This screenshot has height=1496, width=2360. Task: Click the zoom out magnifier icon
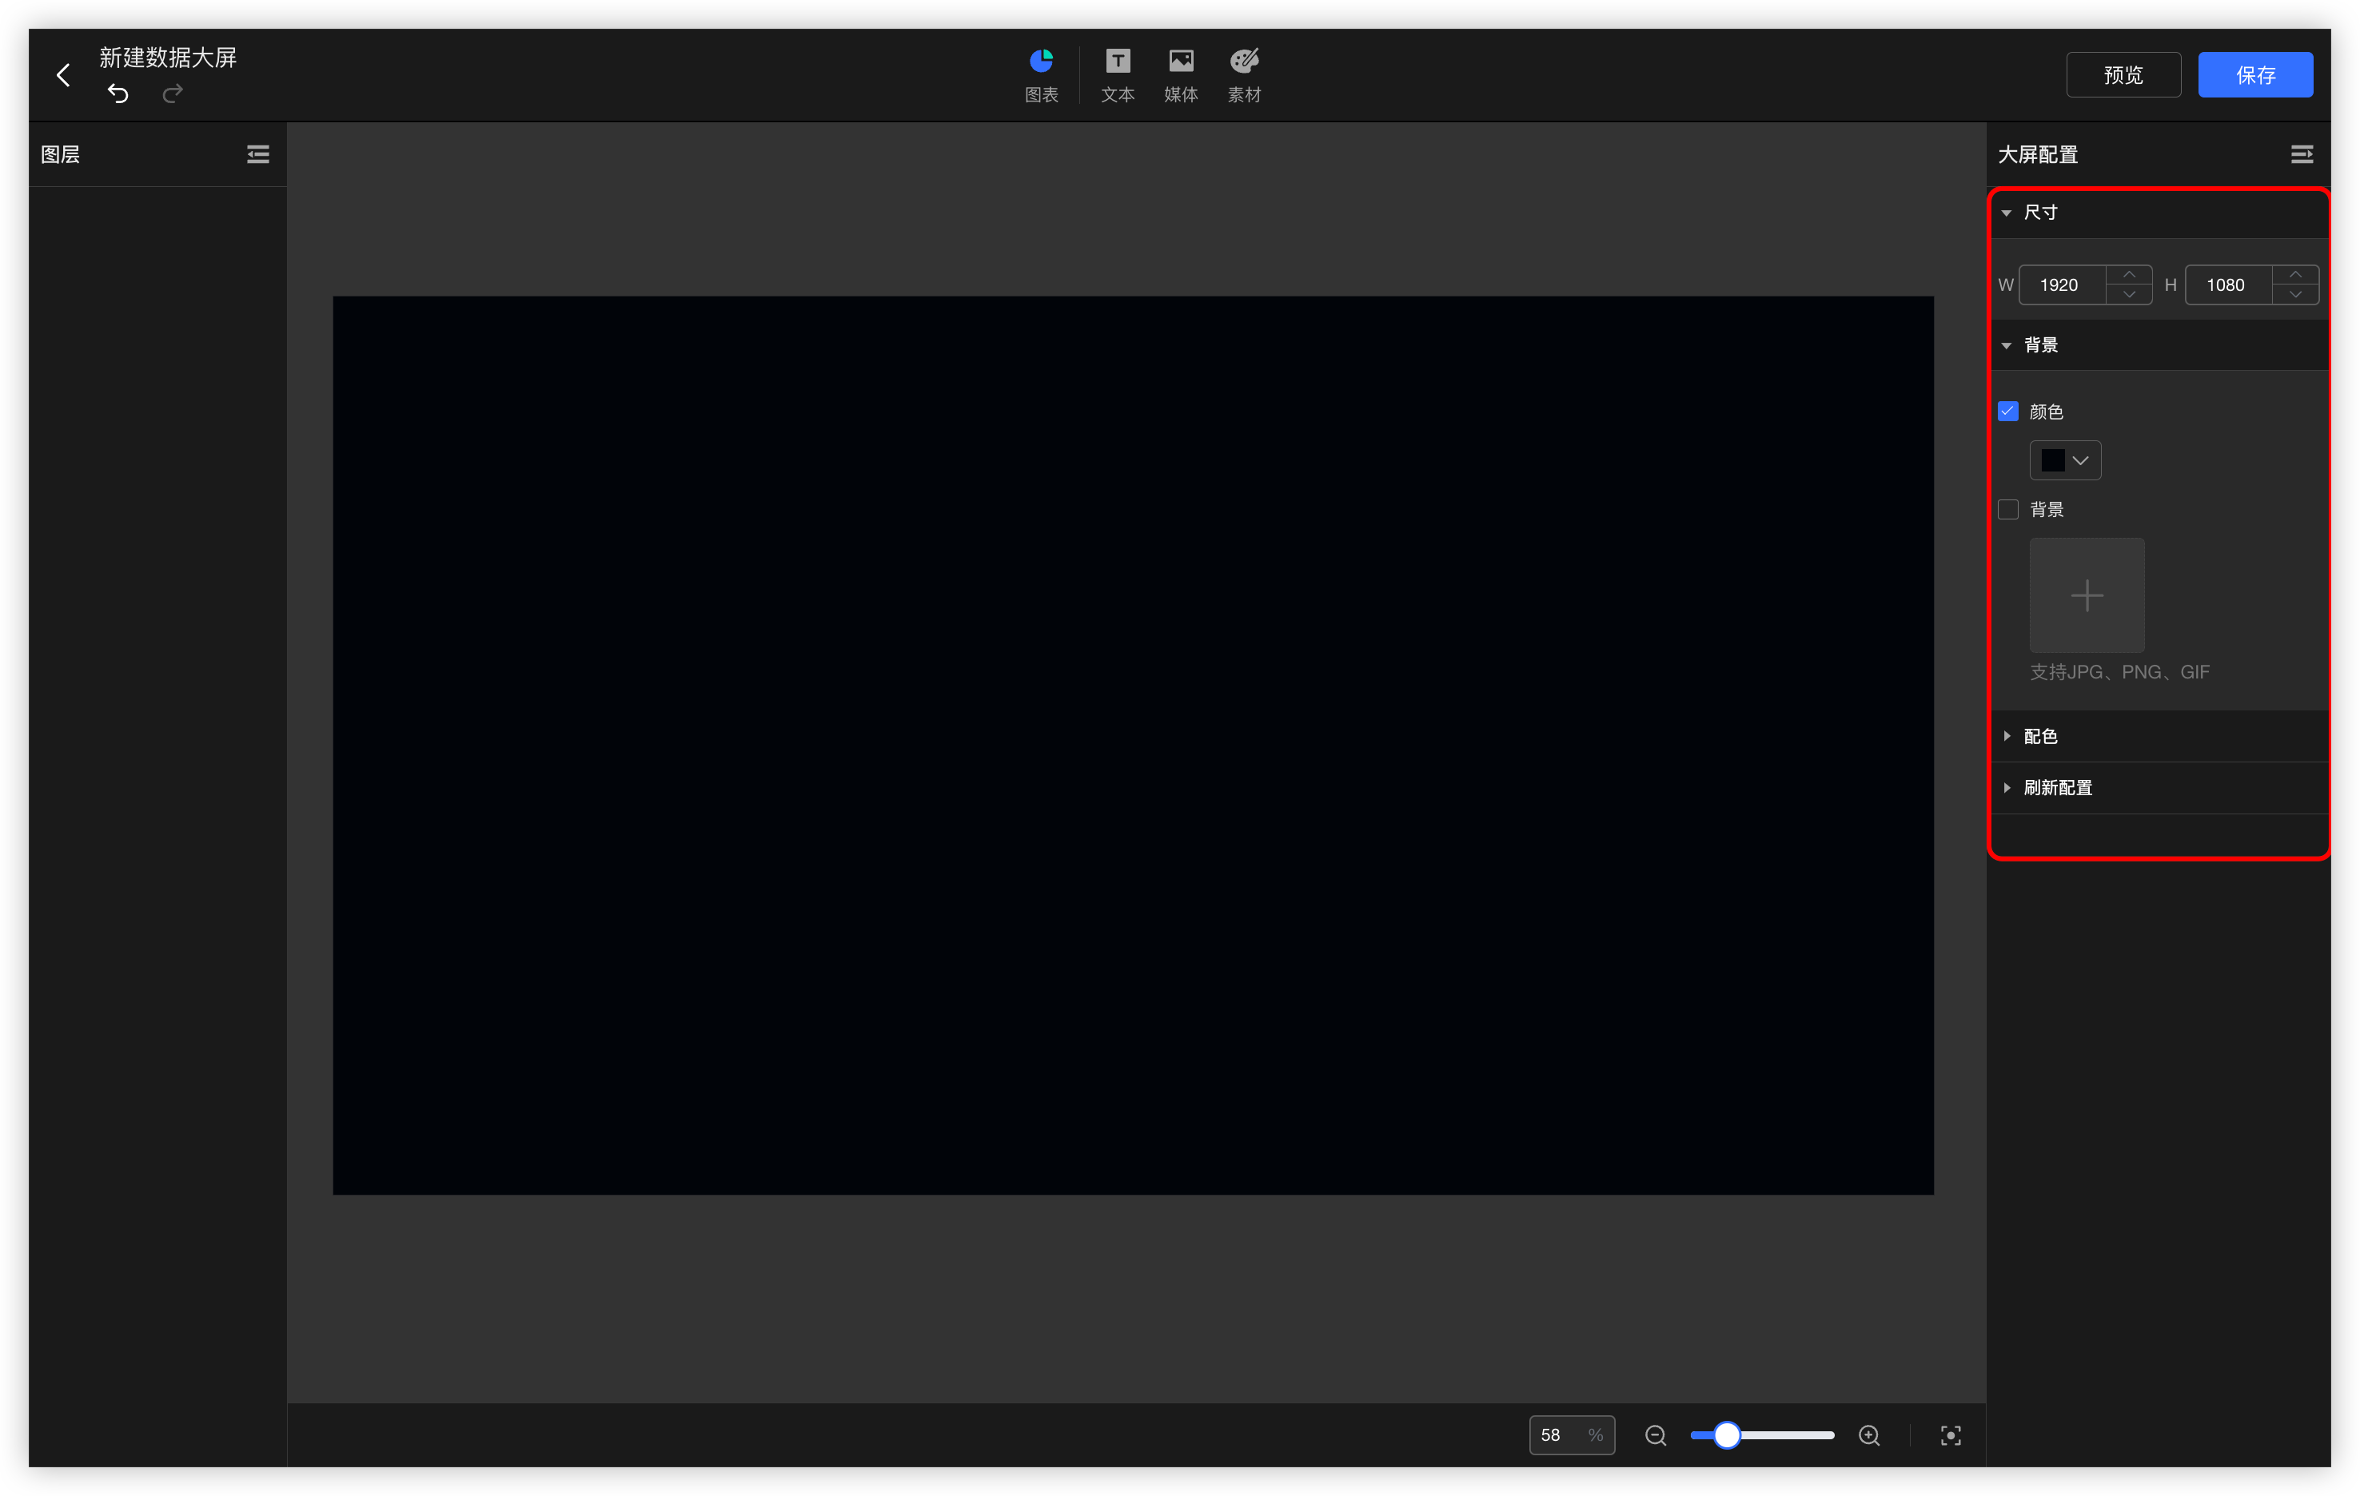(x=1655, y=1435)
